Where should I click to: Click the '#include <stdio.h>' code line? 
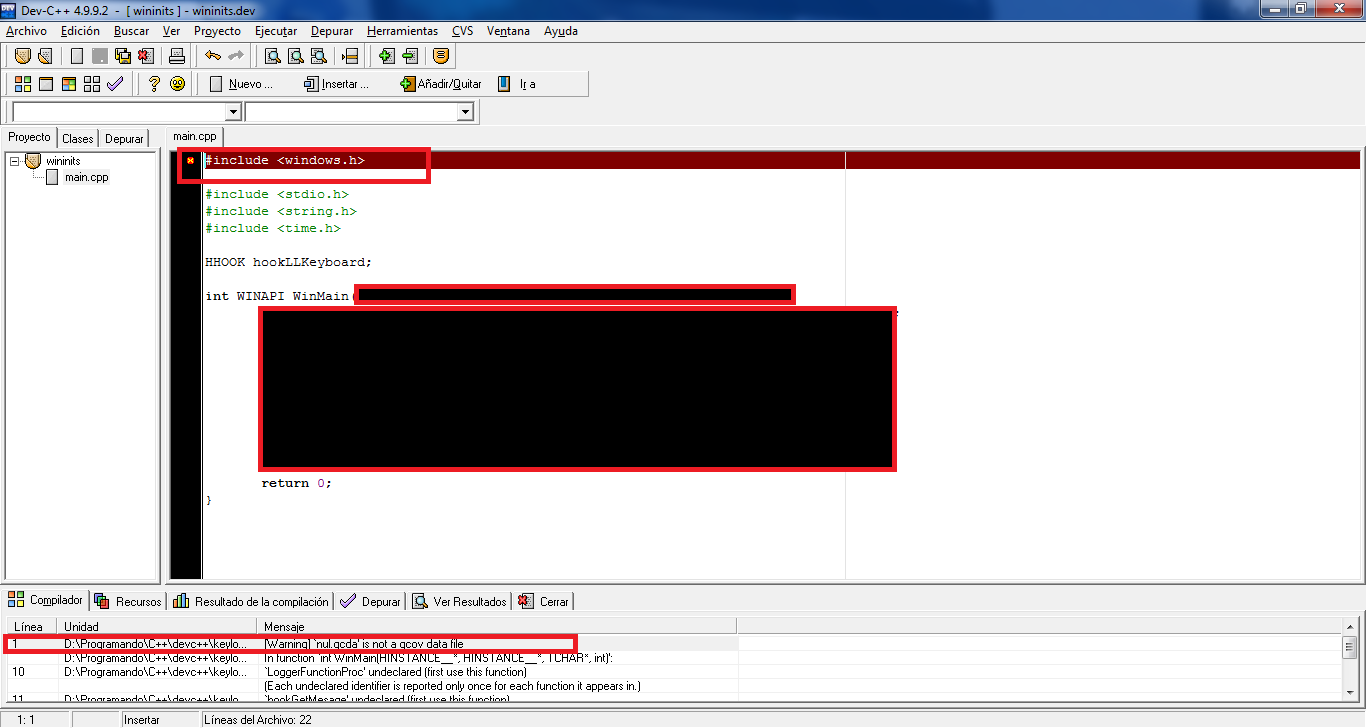[277, 194]
